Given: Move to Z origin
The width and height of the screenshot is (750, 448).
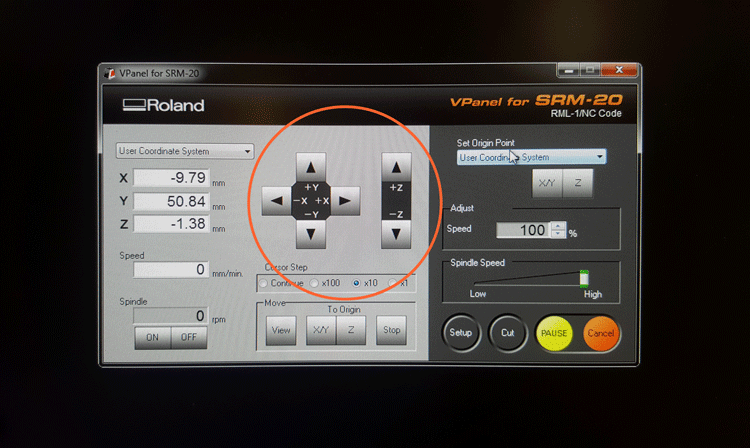Looking at the screenshot, I should [351, 330].
